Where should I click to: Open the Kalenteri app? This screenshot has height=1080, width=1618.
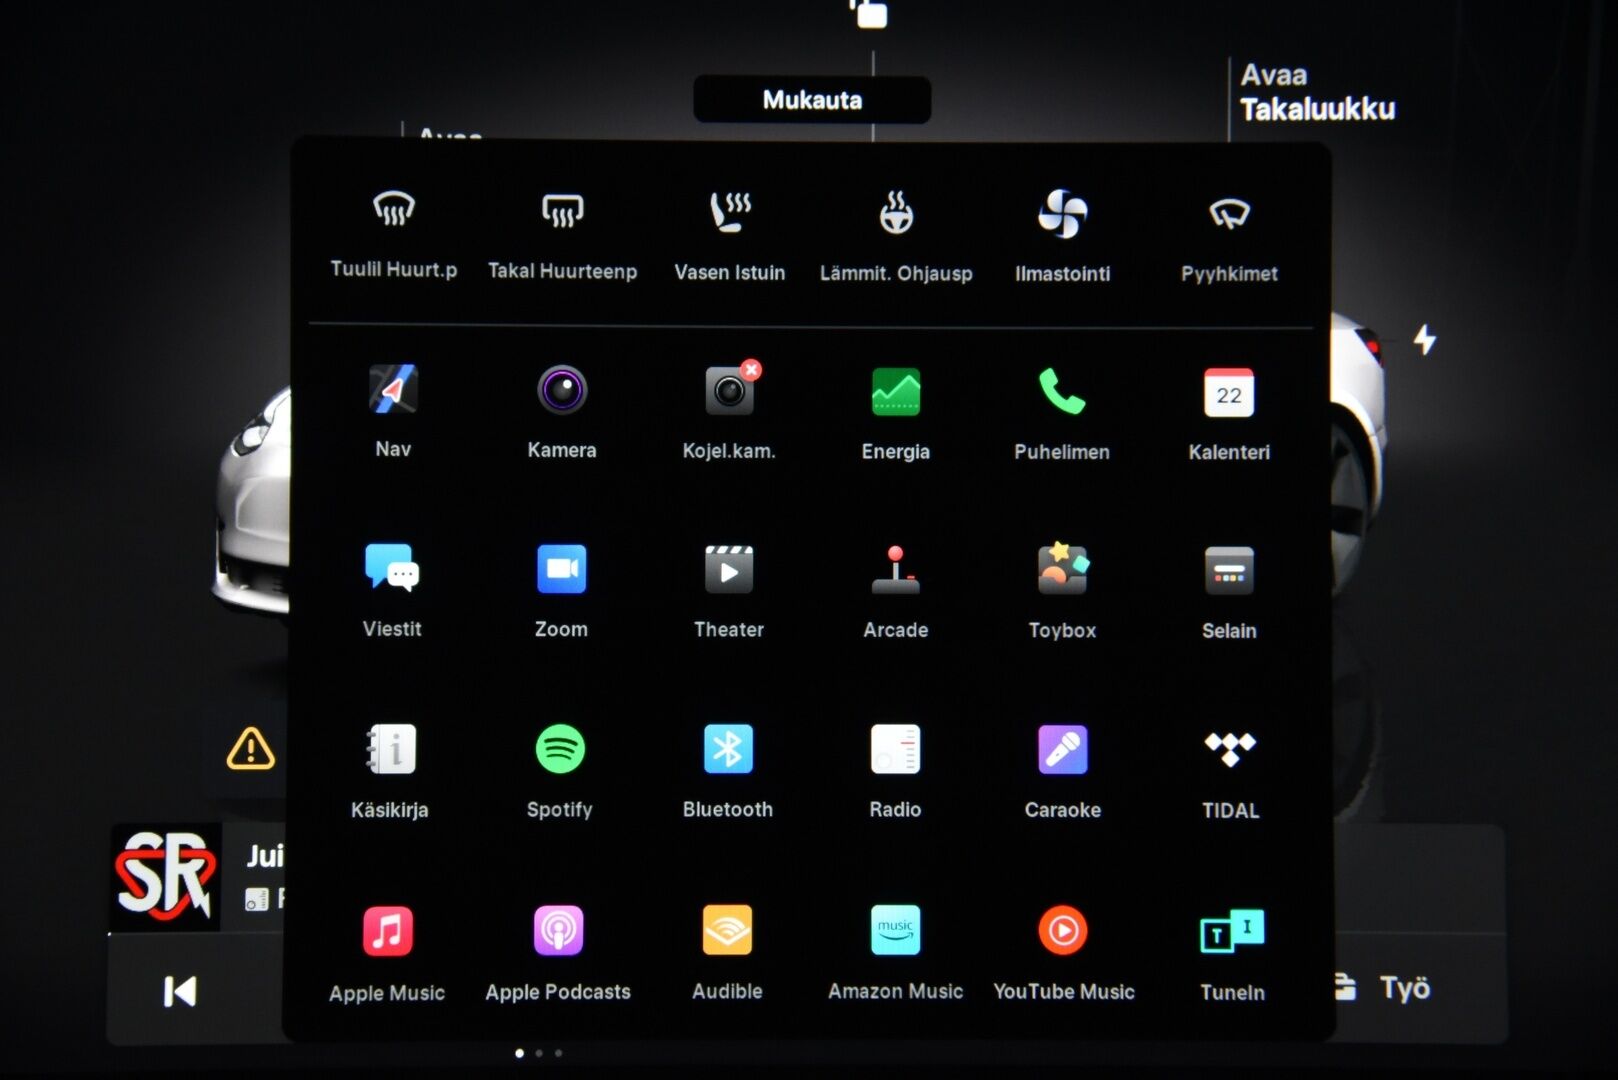coord(1229,414)
